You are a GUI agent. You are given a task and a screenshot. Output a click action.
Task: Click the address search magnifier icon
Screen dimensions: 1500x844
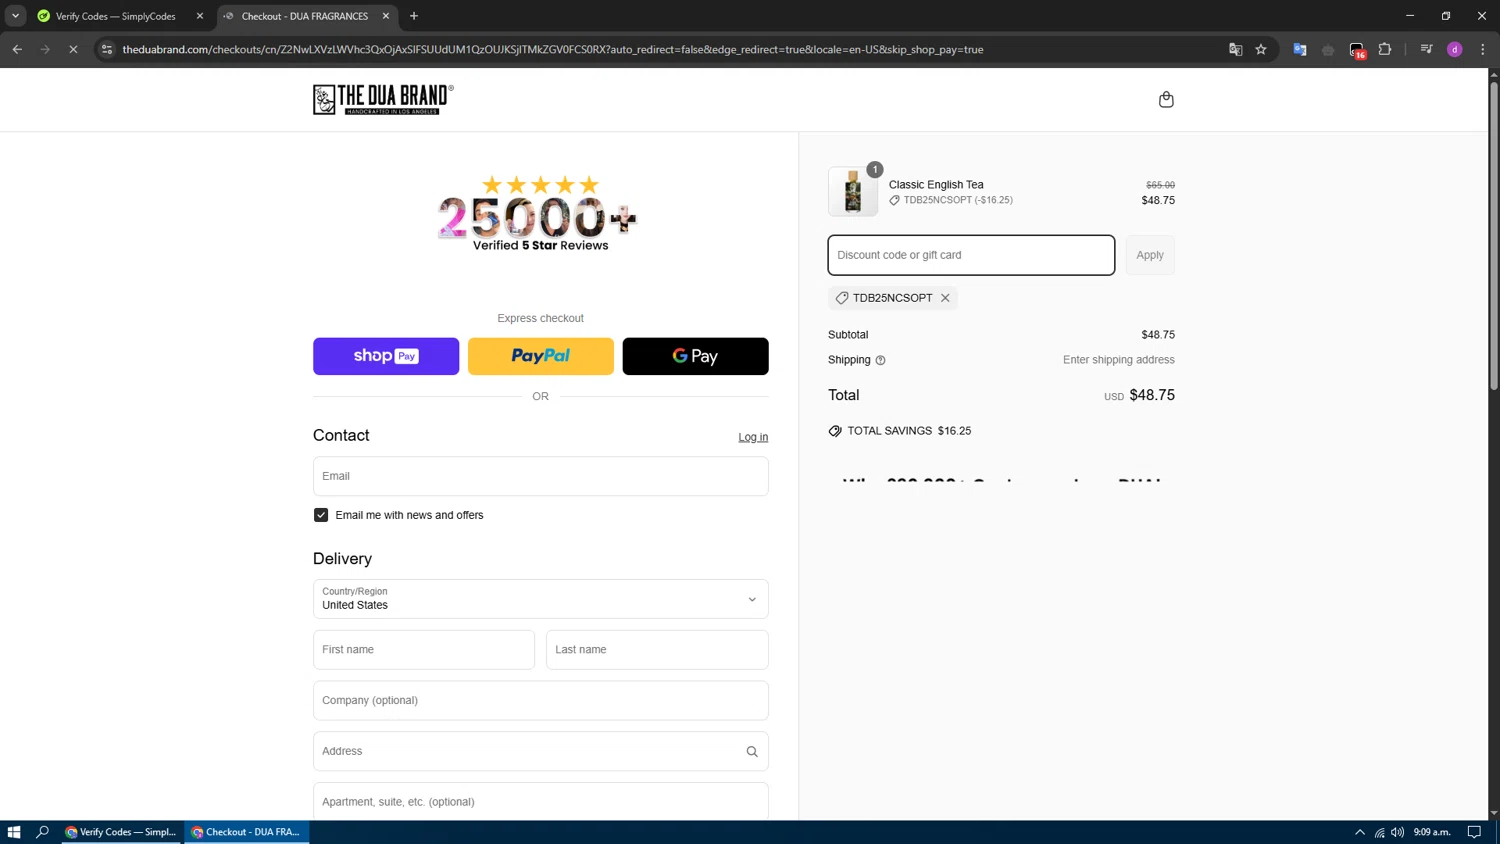(752, 752)
